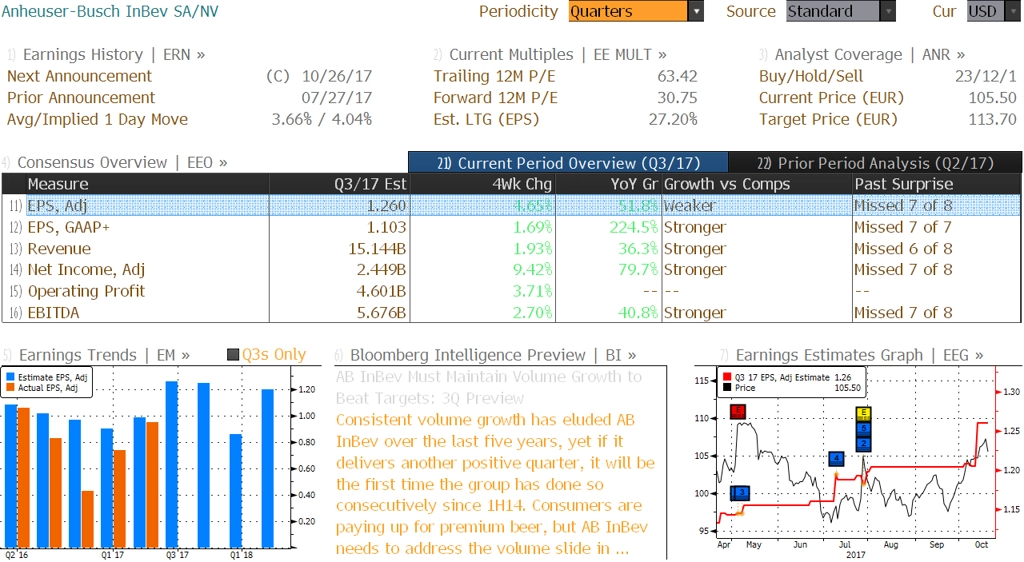Click the black Price legend swatch
1024x562 pixels.
727,388
